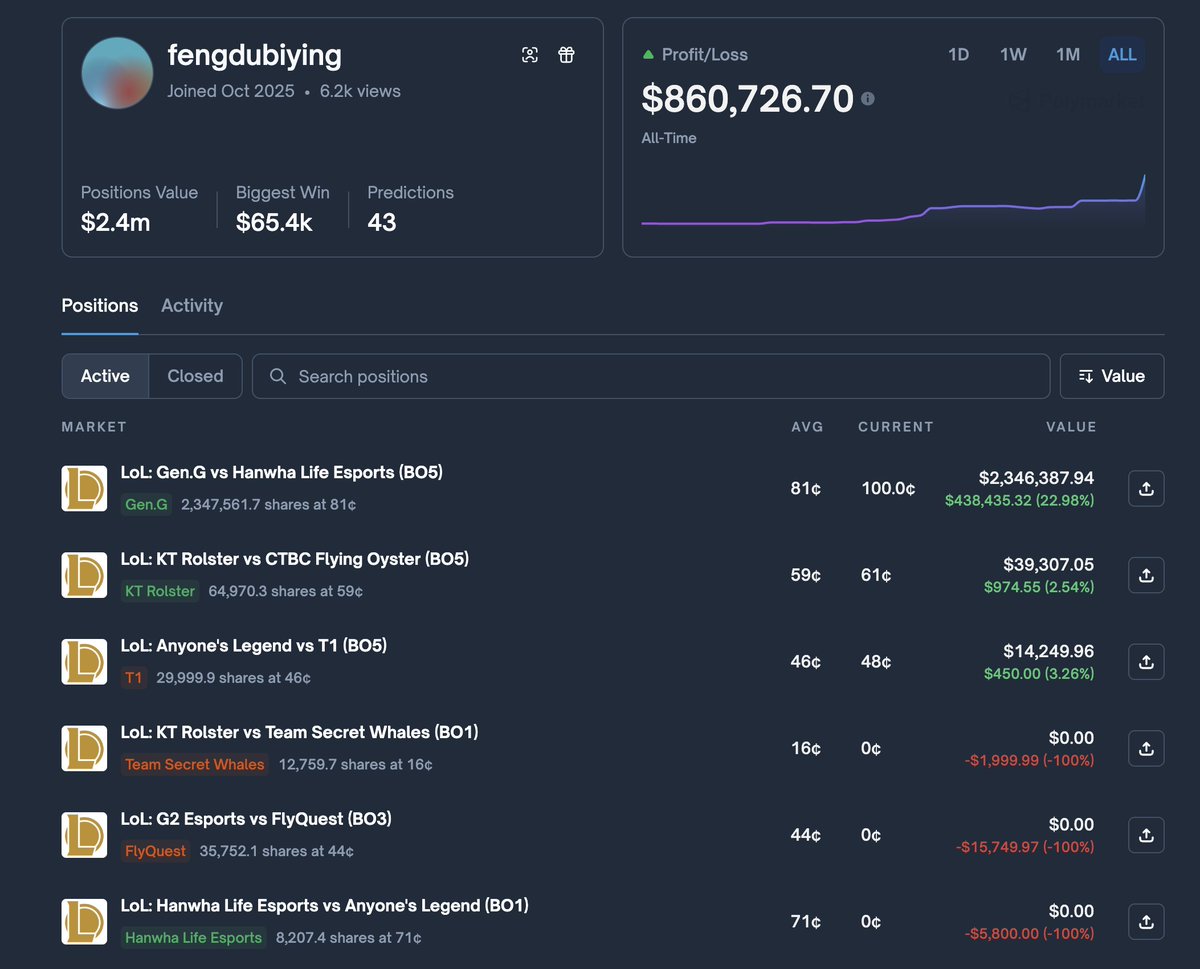1200x969 pixels.
Task: Click the info icon beside profit amount
Action: [868, 99]
